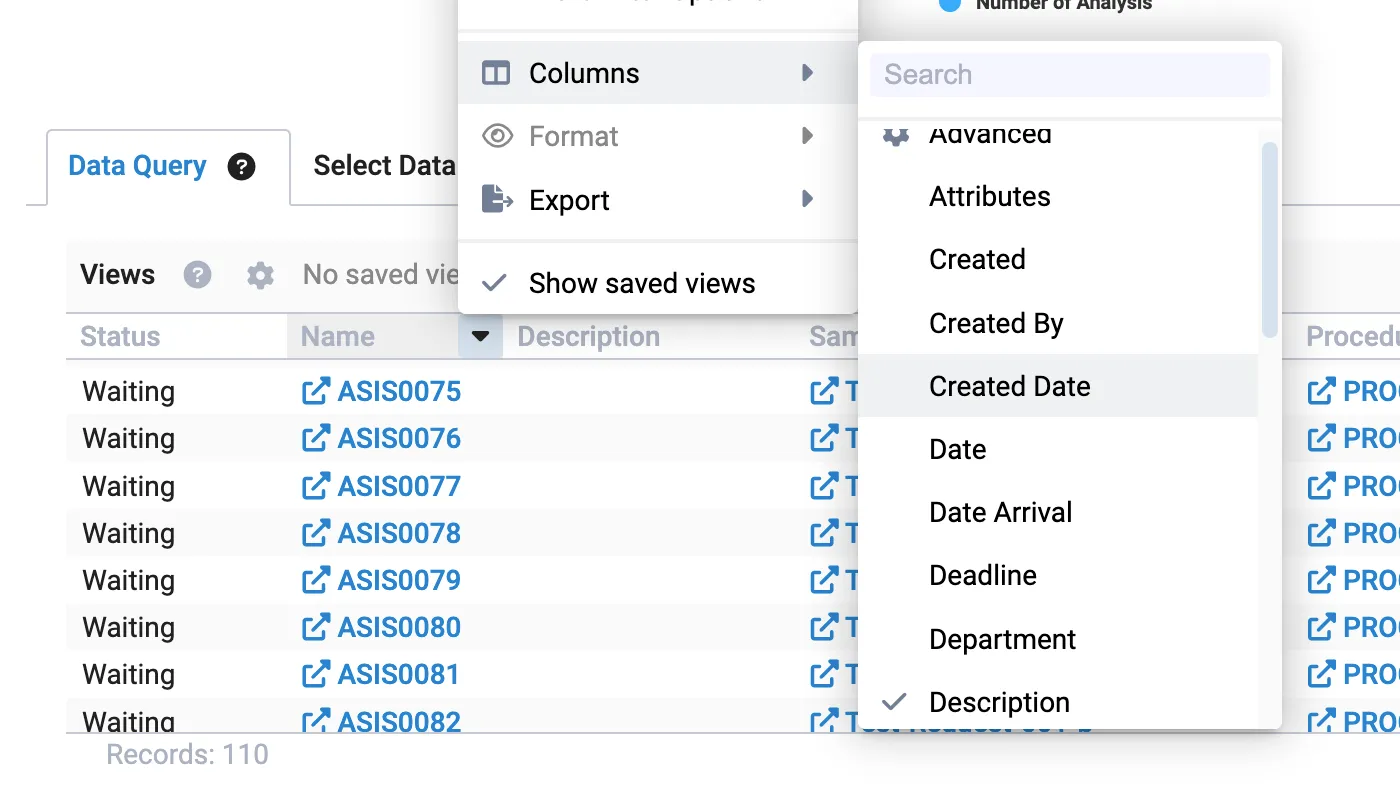This screenshot has width=1400, height=796.
Task: Click the help icon next to Views
Action: pos(197,274)
